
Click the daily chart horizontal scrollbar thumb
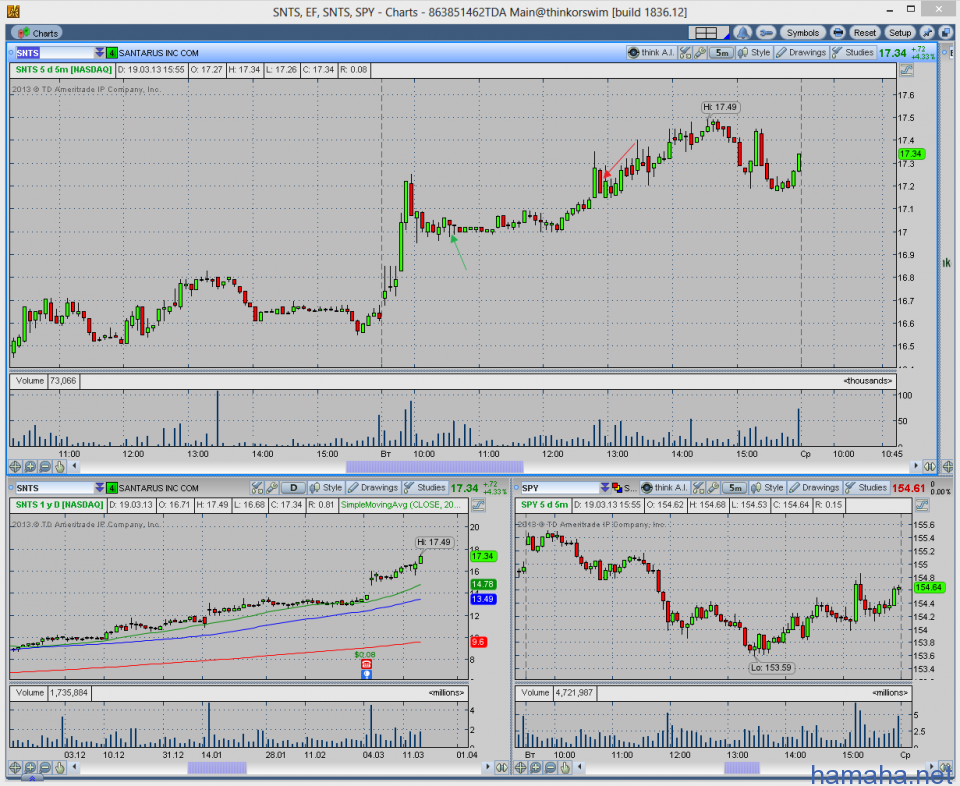tap(217, 768)
